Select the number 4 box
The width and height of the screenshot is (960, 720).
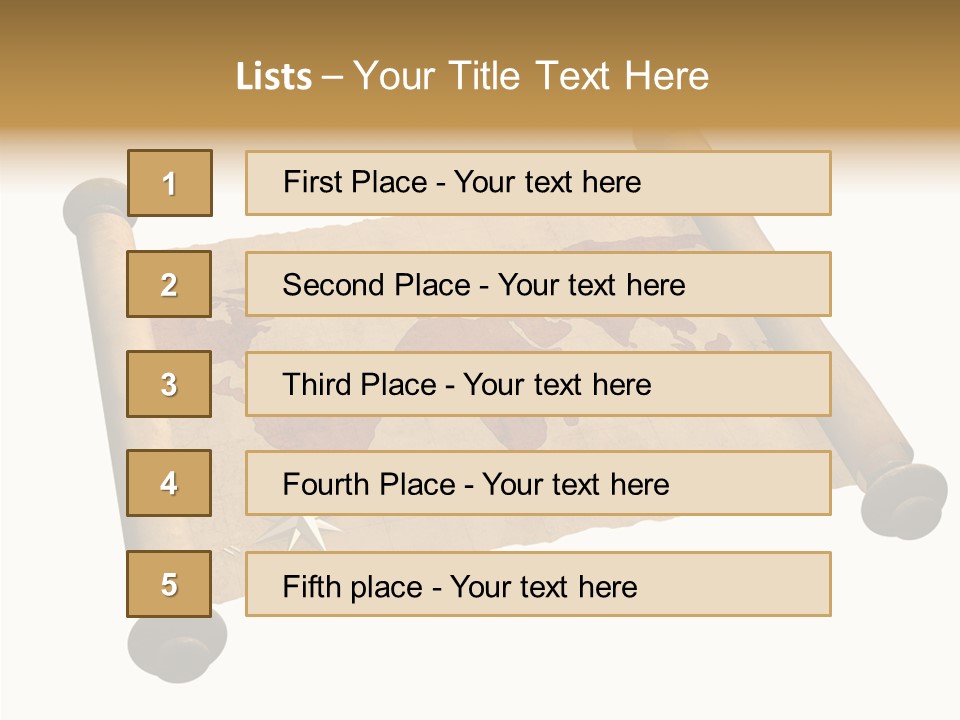pyautogui.click(x=169, y=483)
